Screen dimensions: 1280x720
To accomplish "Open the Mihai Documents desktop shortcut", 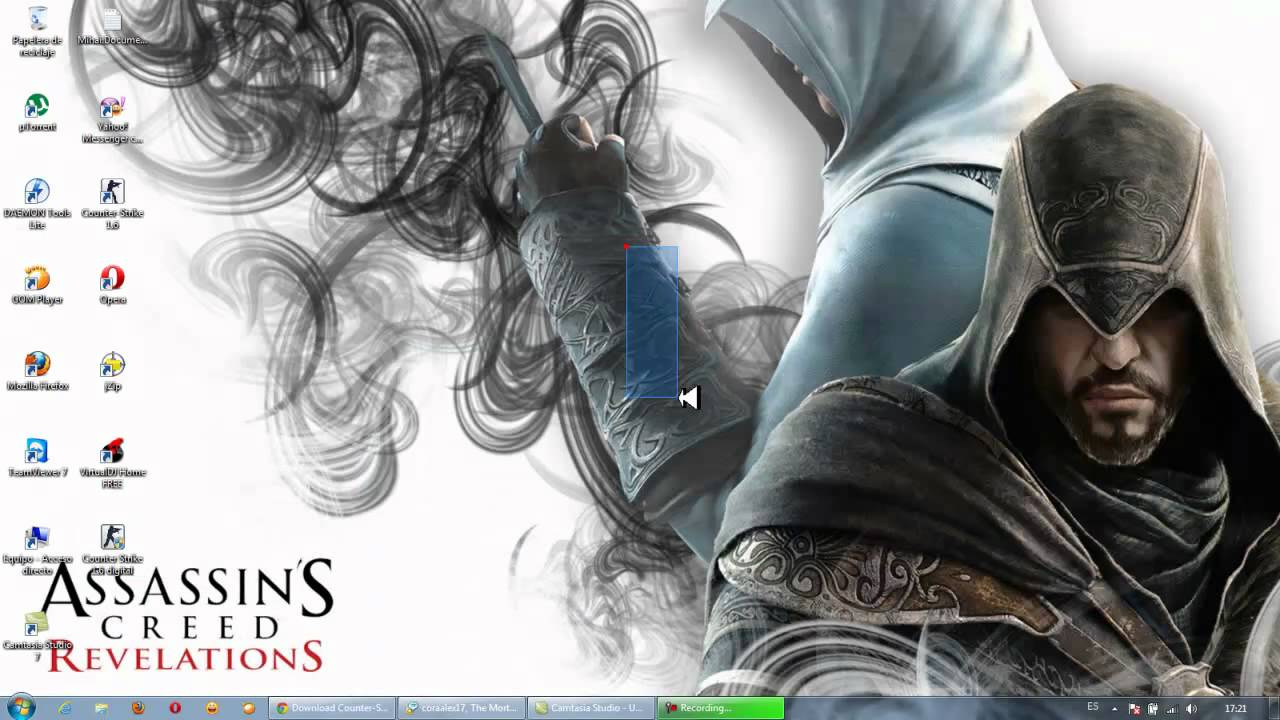I will tap(112, 27).
